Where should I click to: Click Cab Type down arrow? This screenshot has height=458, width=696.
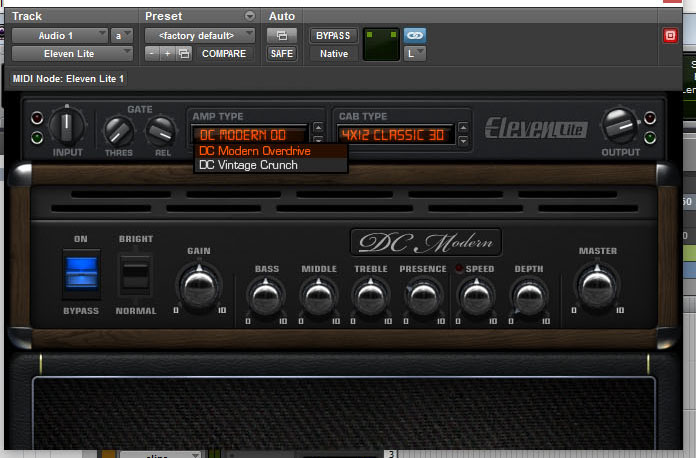pos(463,141)
